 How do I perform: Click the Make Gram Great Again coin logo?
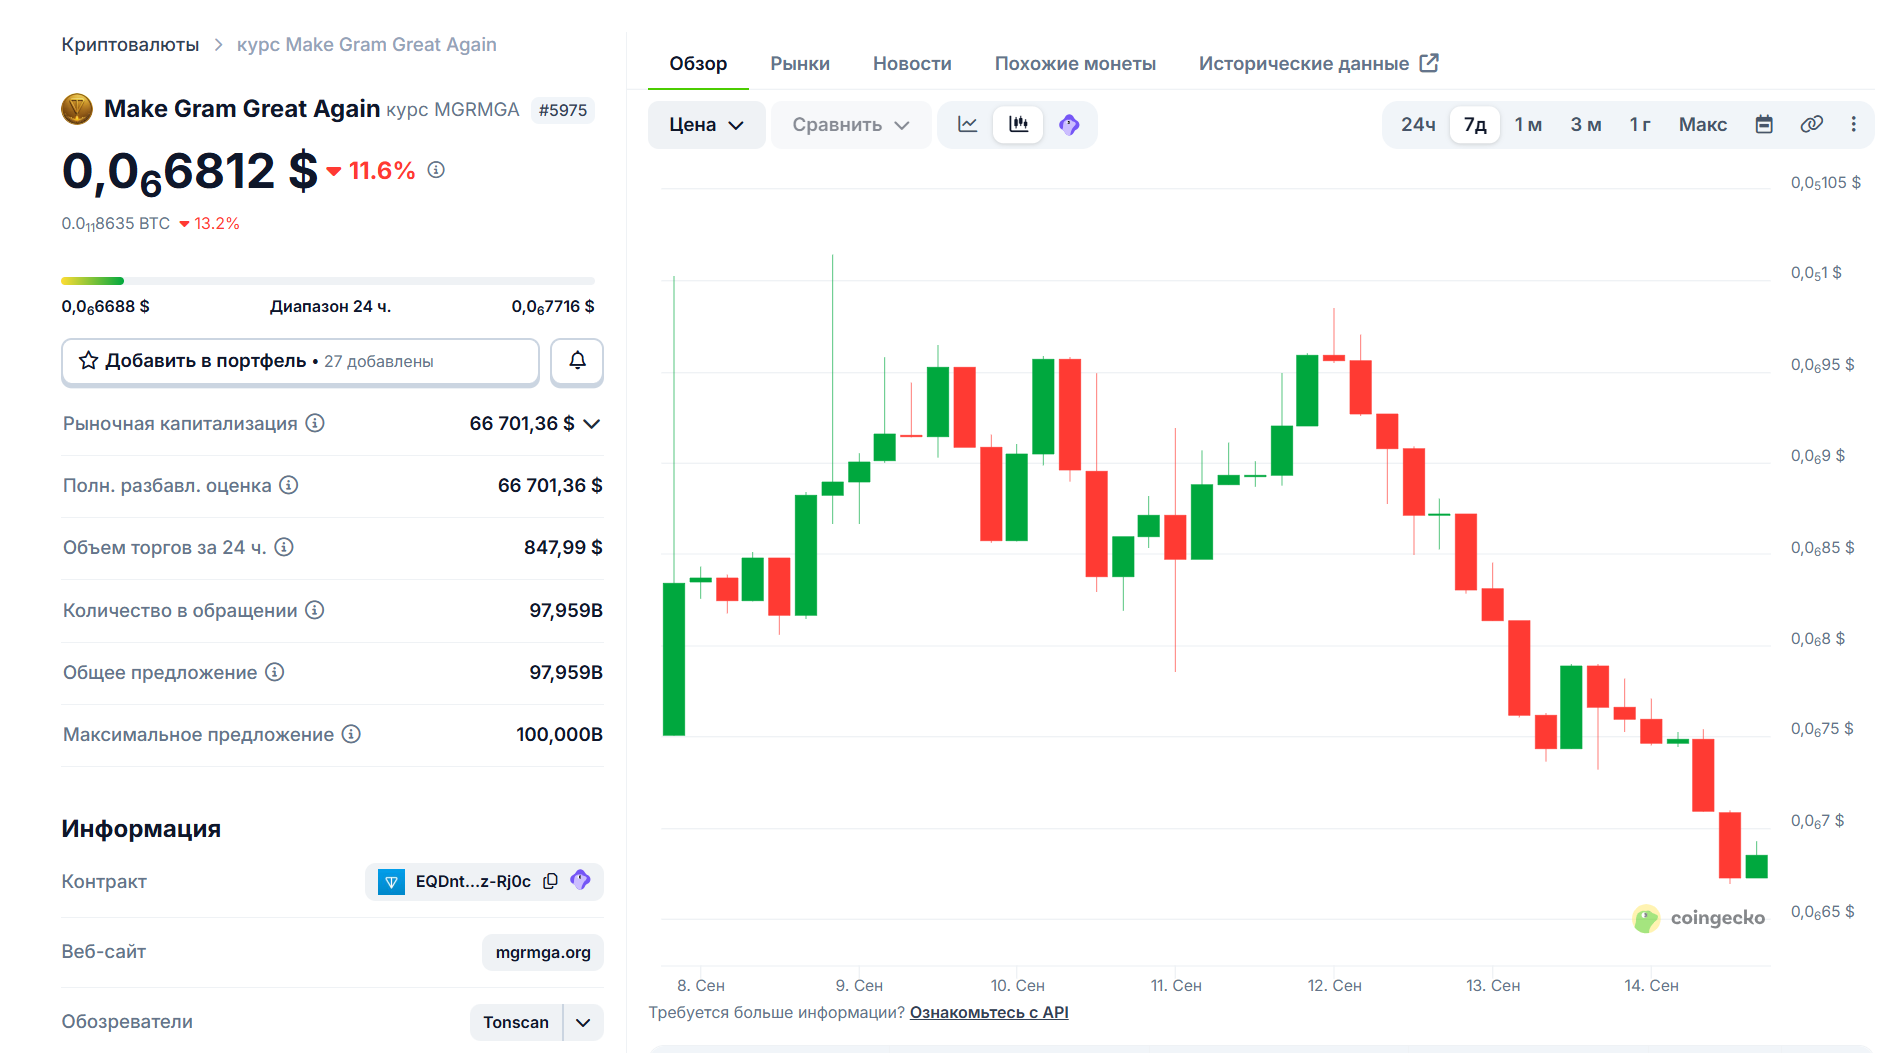click(77, 109)
